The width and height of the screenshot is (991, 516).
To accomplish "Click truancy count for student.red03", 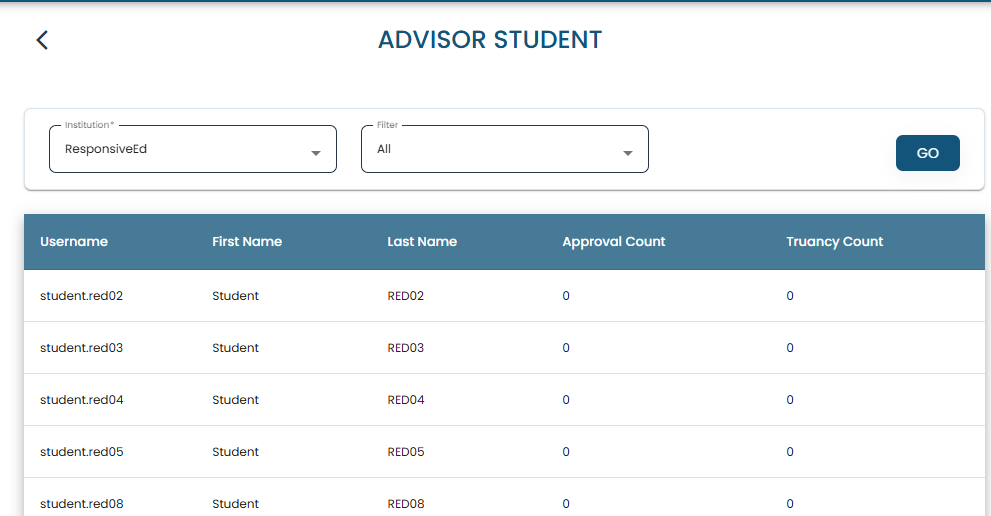I will click(x=790, y=348).
